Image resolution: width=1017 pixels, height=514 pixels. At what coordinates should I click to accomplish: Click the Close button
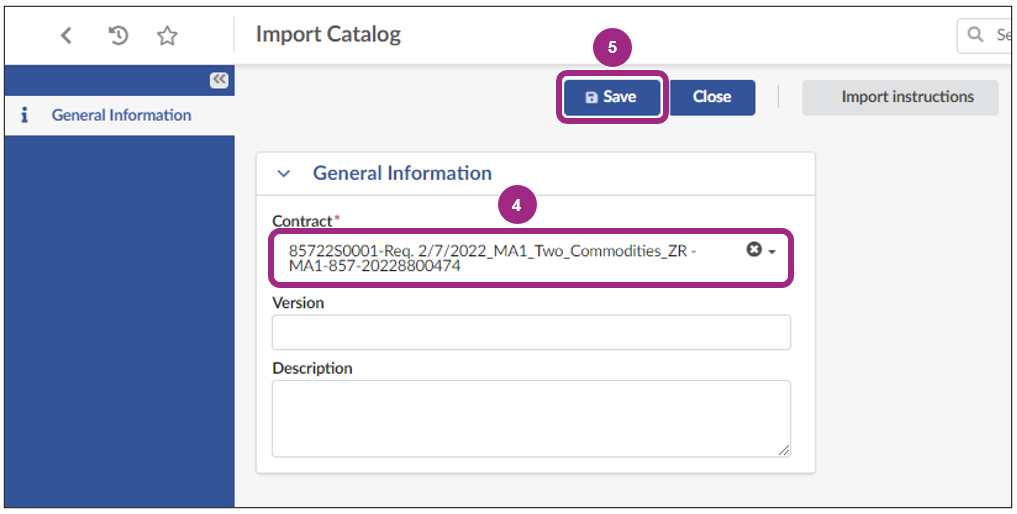coord(712,97)
